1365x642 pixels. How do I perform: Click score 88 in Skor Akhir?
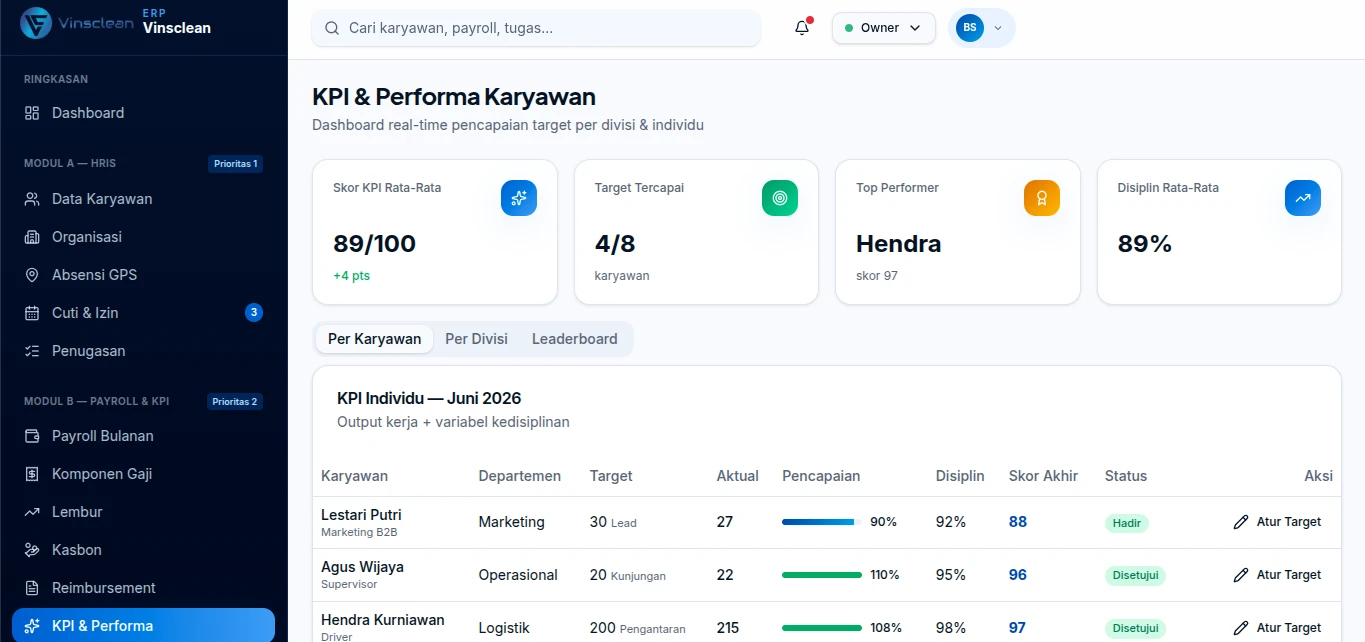[1018, 522]
